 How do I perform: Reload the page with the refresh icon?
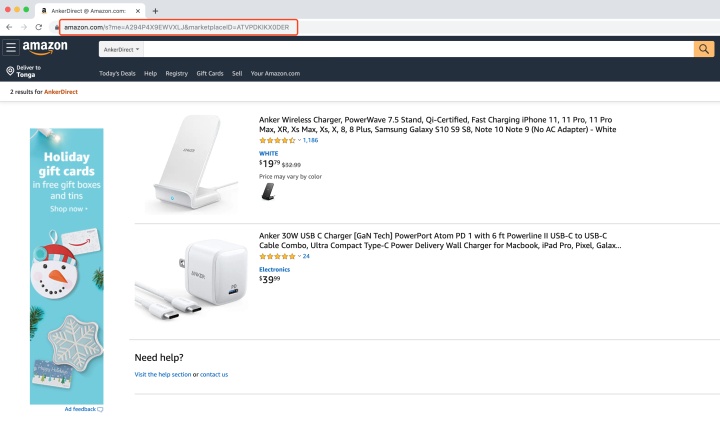[39, 27]
